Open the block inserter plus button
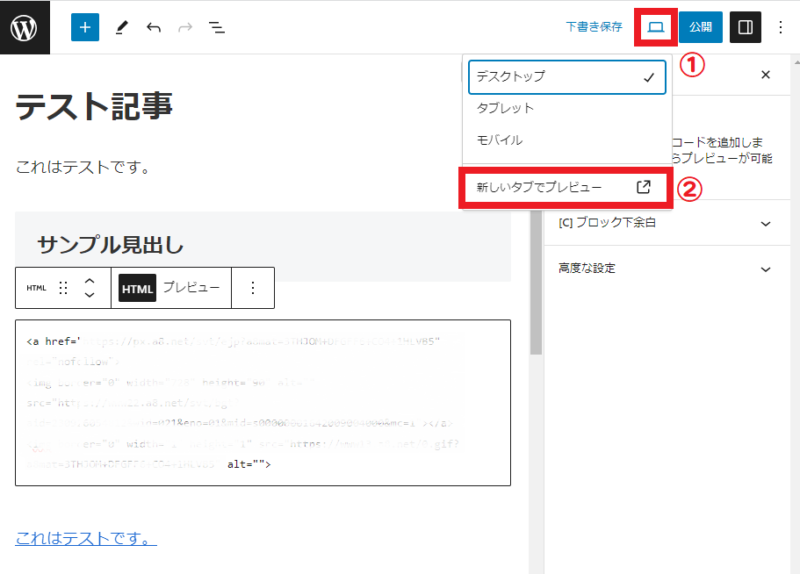Image resolution: width=800 pixels, height=574 pixels. click(85, 27)
